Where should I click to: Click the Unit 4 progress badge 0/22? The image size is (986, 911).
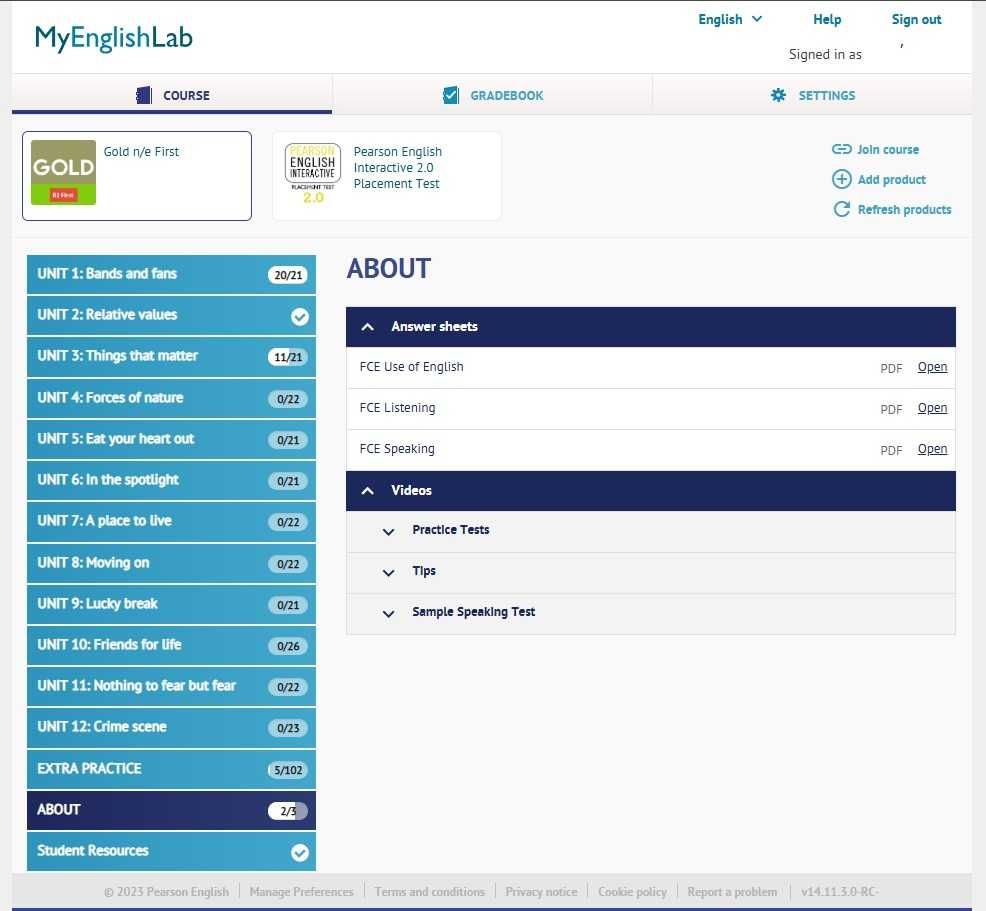[x=288, y=399]
